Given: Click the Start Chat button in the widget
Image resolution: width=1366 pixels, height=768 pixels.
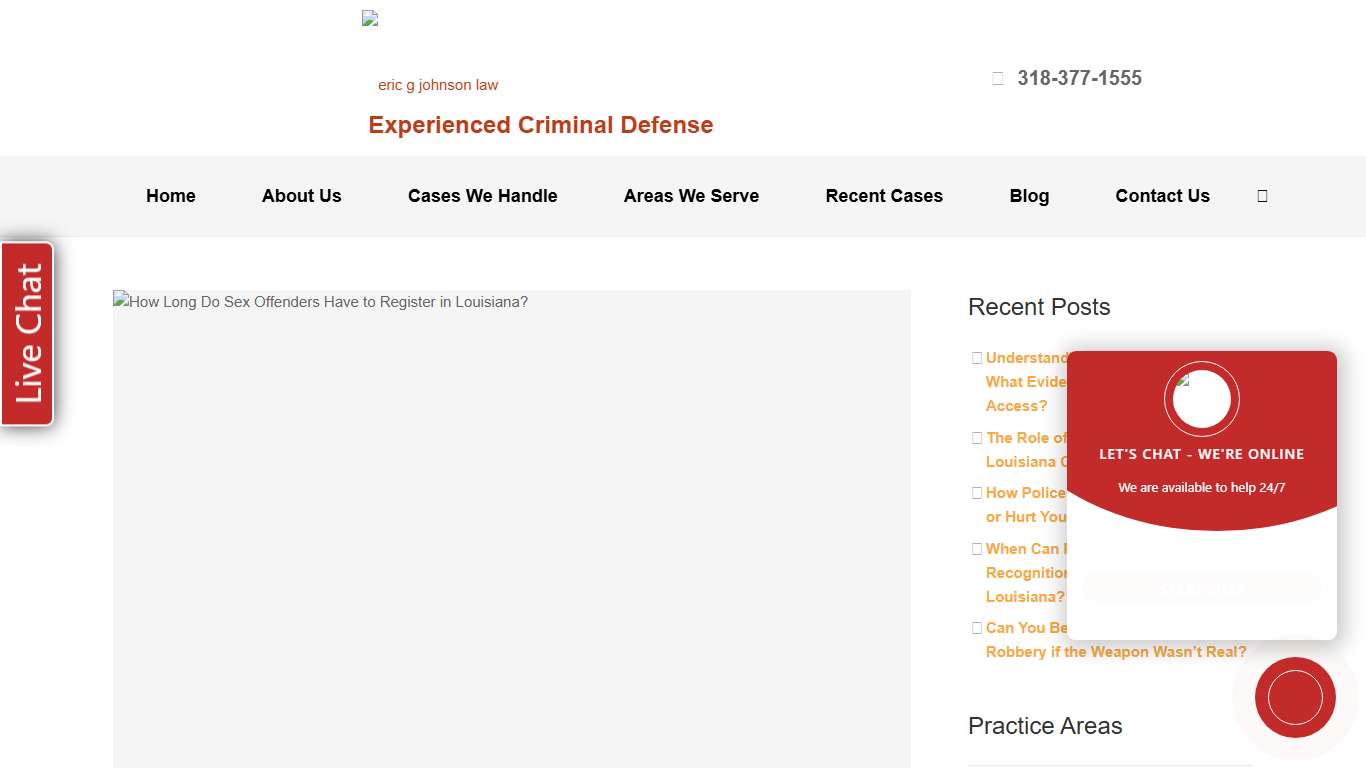Looking at the screenshot, I should [1201, 588].
